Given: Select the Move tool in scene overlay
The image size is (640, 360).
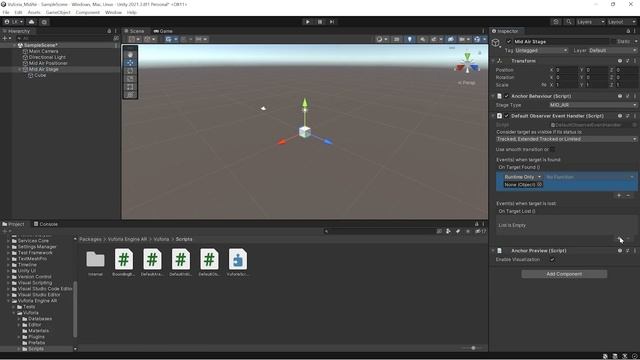Looking at the screenshot, I should tap(130, 63).
